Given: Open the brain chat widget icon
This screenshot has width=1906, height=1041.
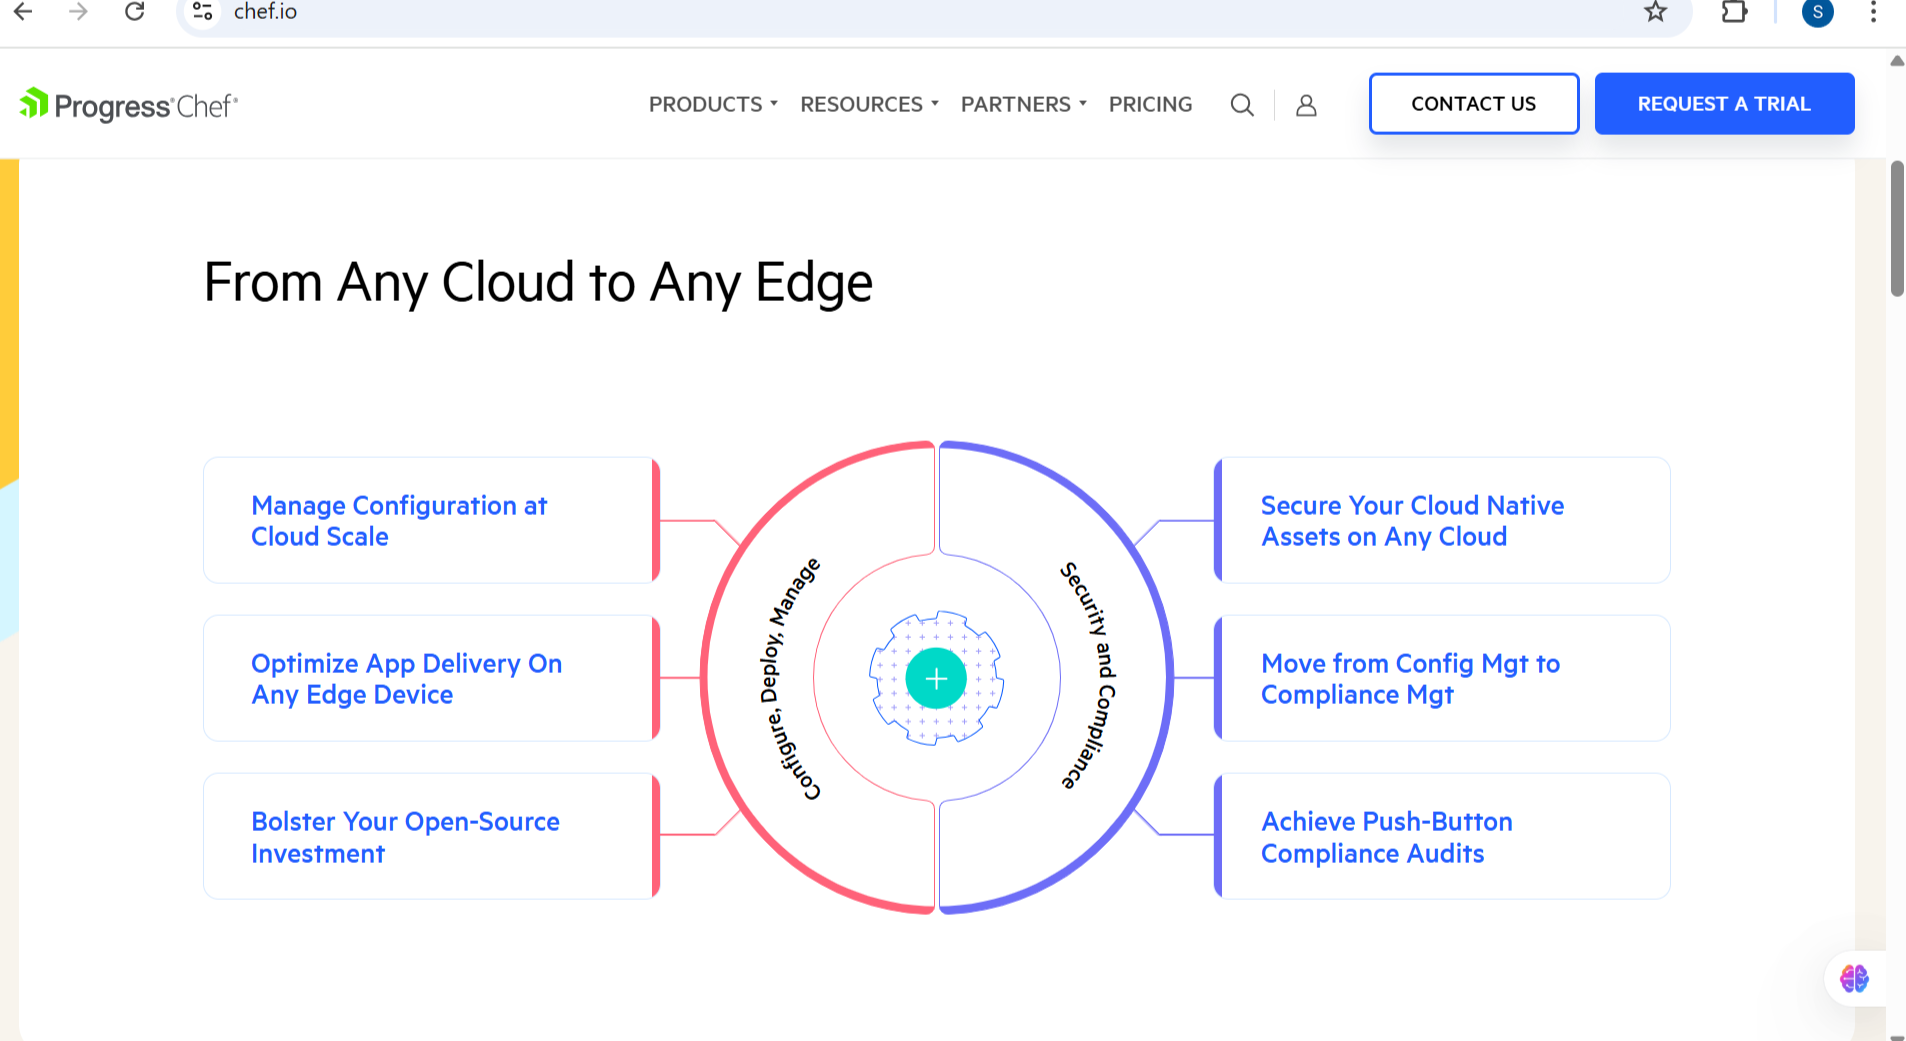Looking at the screenshot, I should 1854,978.
